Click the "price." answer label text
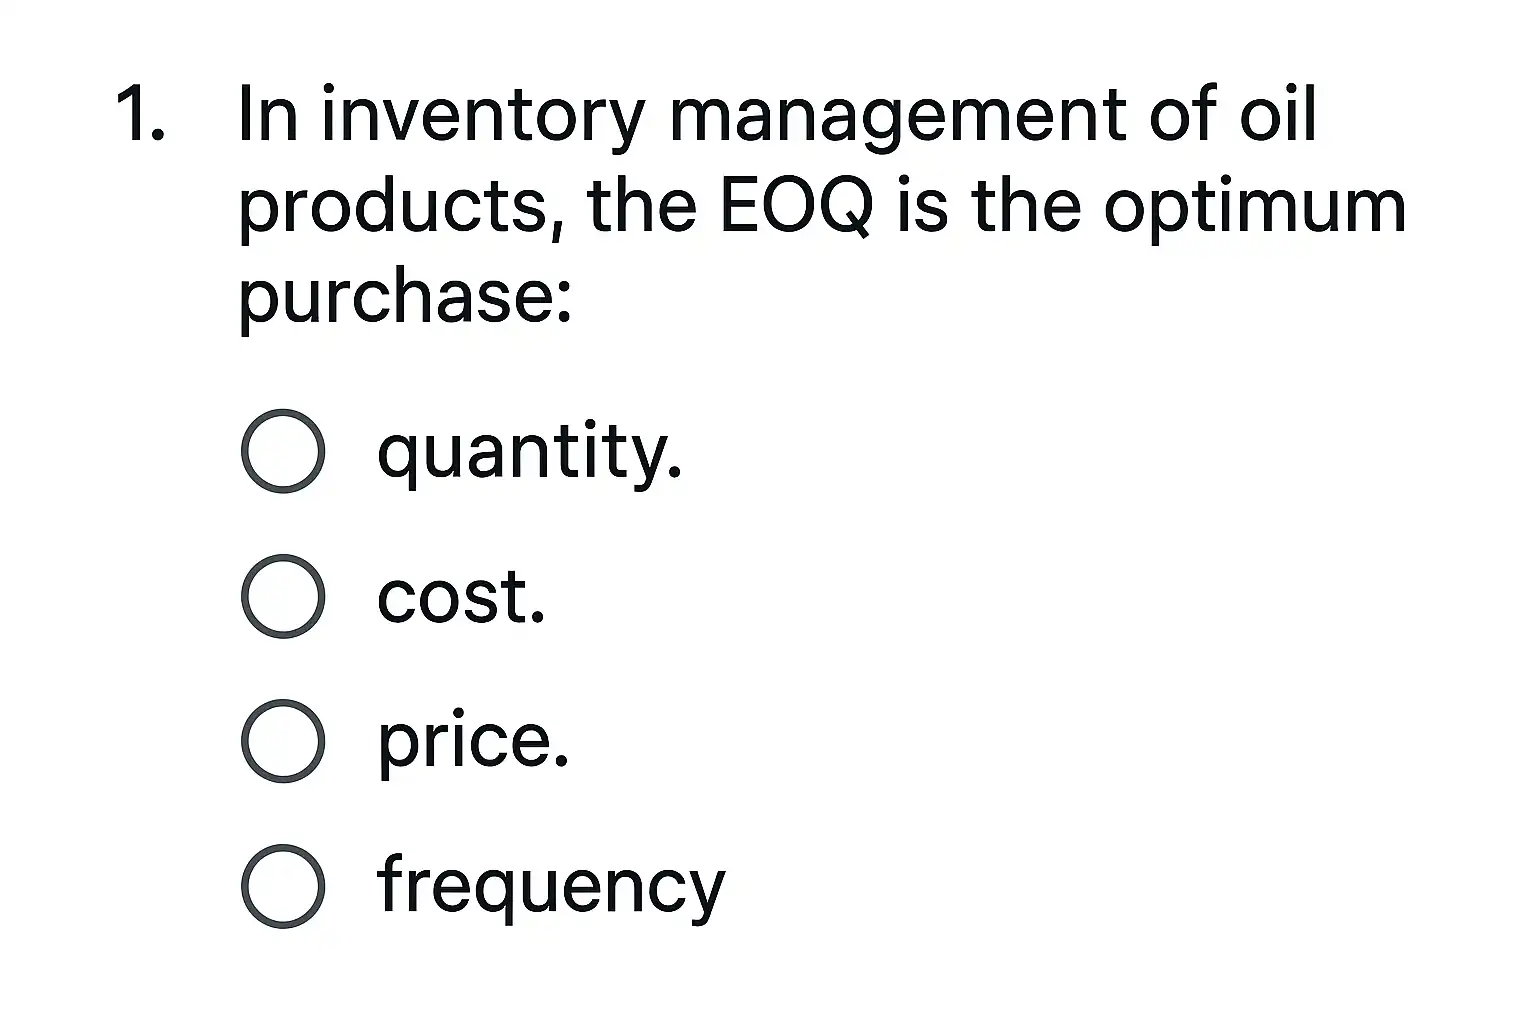Viewport: 1536px width, 1024px height. [x=473, y=742]
